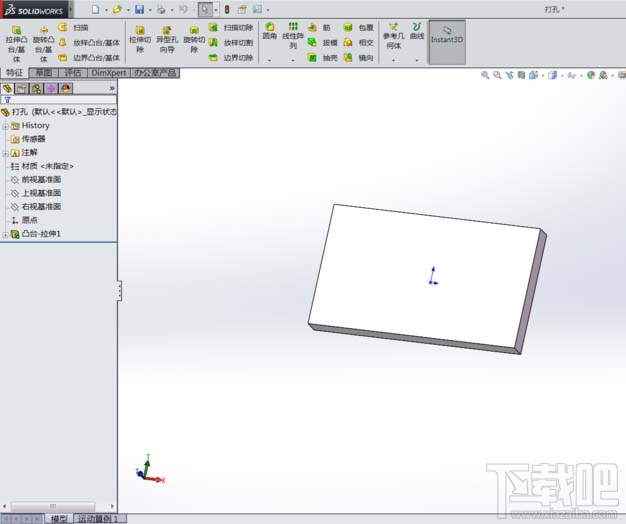
Task: Select the Revolved Cut tool (旋转切除)
Action: (194, 39)
